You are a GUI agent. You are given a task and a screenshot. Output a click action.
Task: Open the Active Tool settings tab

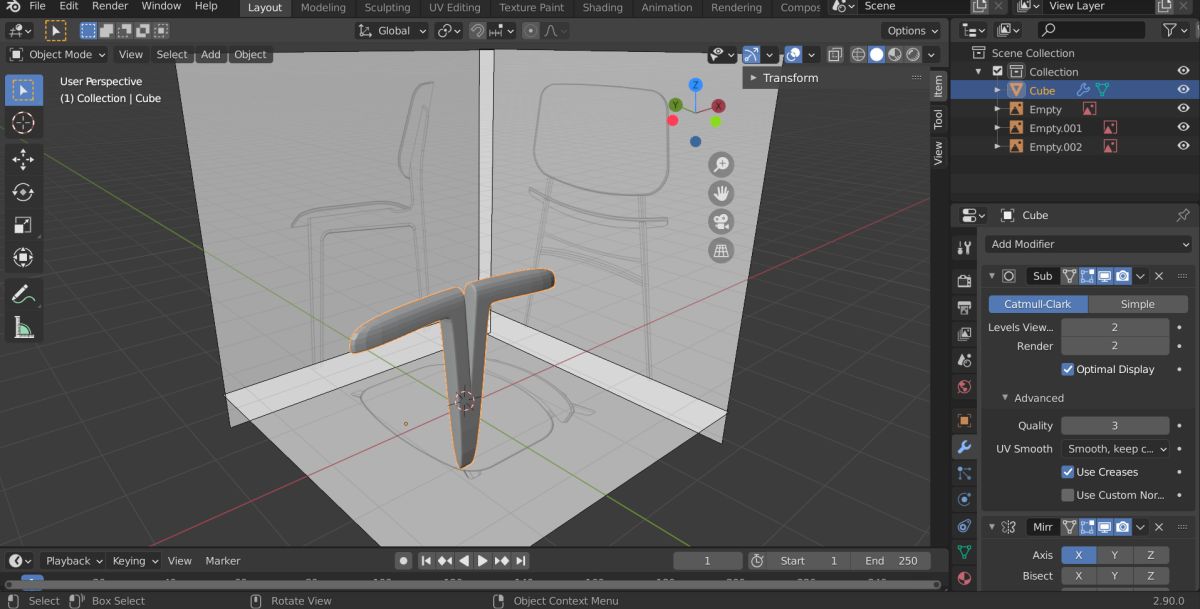[x=964, y=247]
